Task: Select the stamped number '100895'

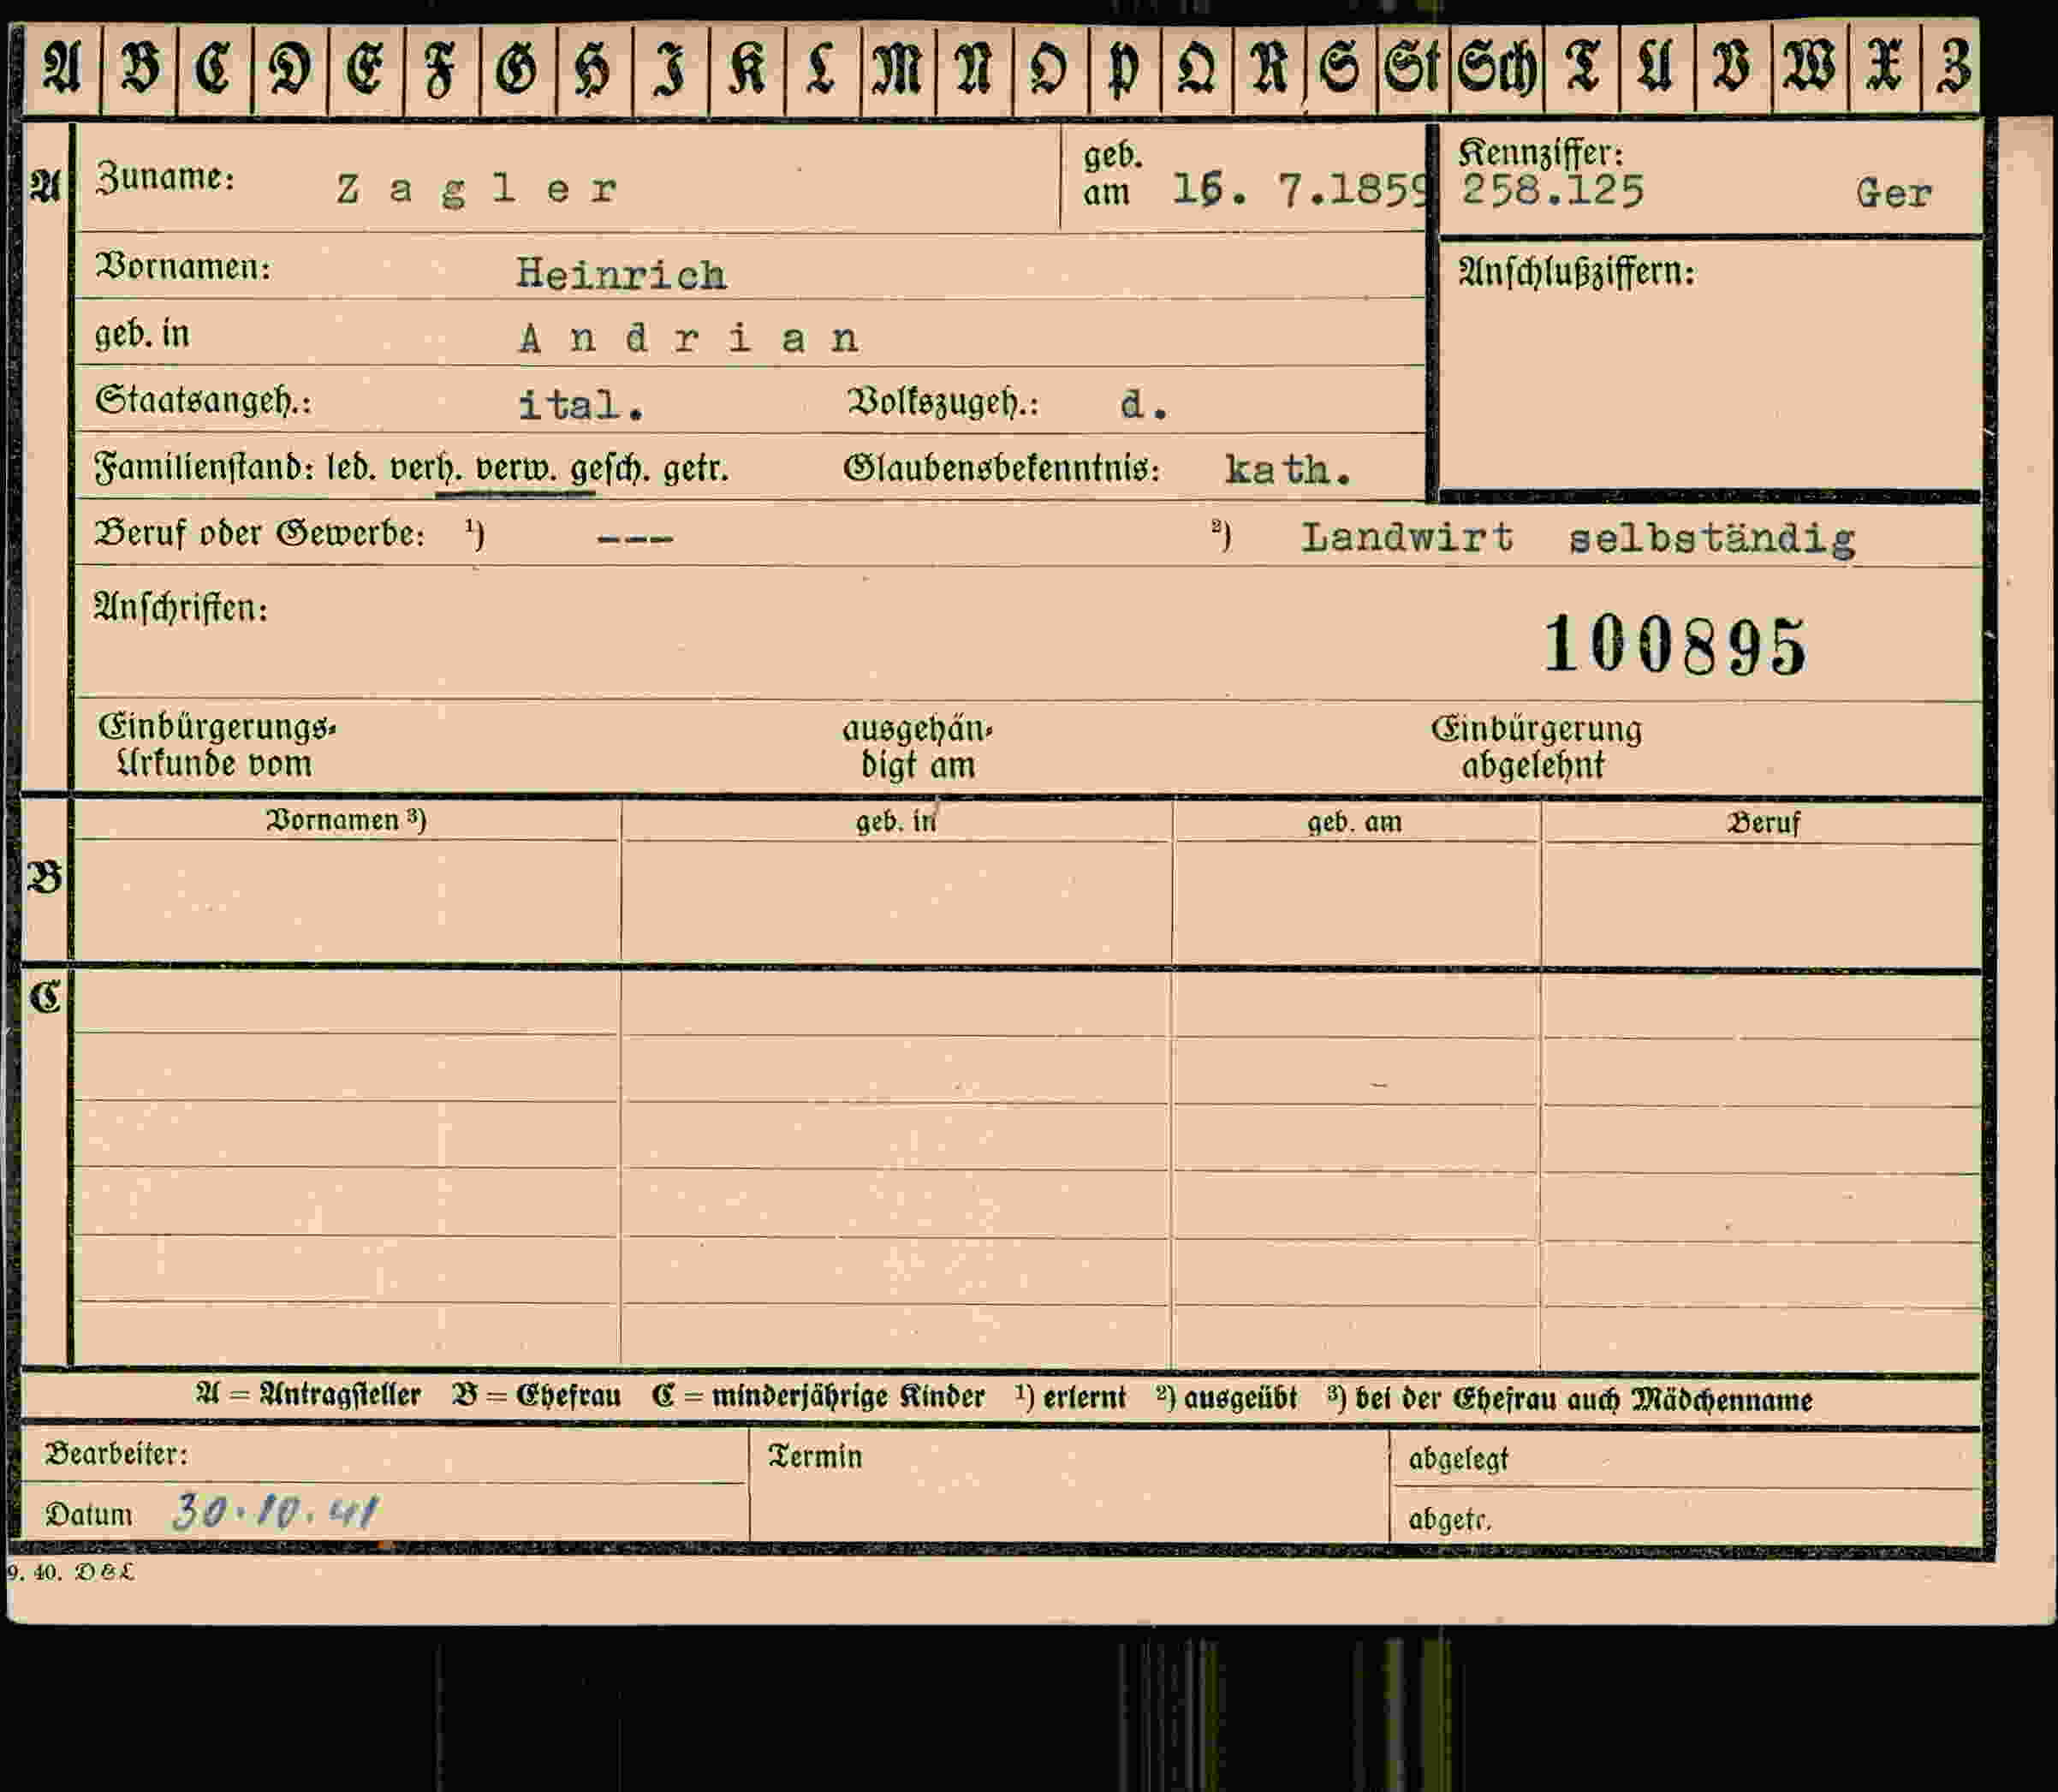Action: pyautogui.click(x=1676, y=645)
